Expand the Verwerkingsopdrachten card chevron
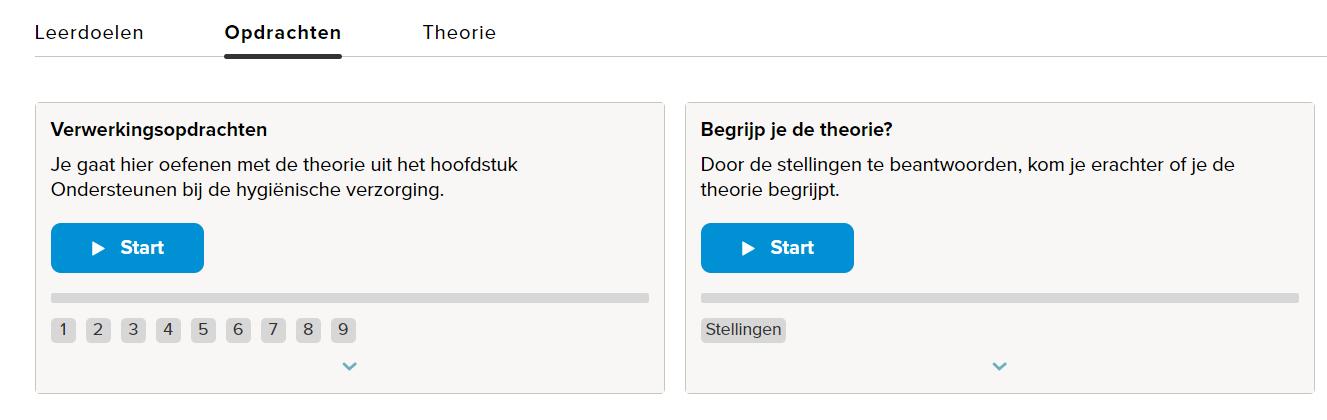Image resolution: width=1327 pixels, height=420 pixels. point(349,366)
